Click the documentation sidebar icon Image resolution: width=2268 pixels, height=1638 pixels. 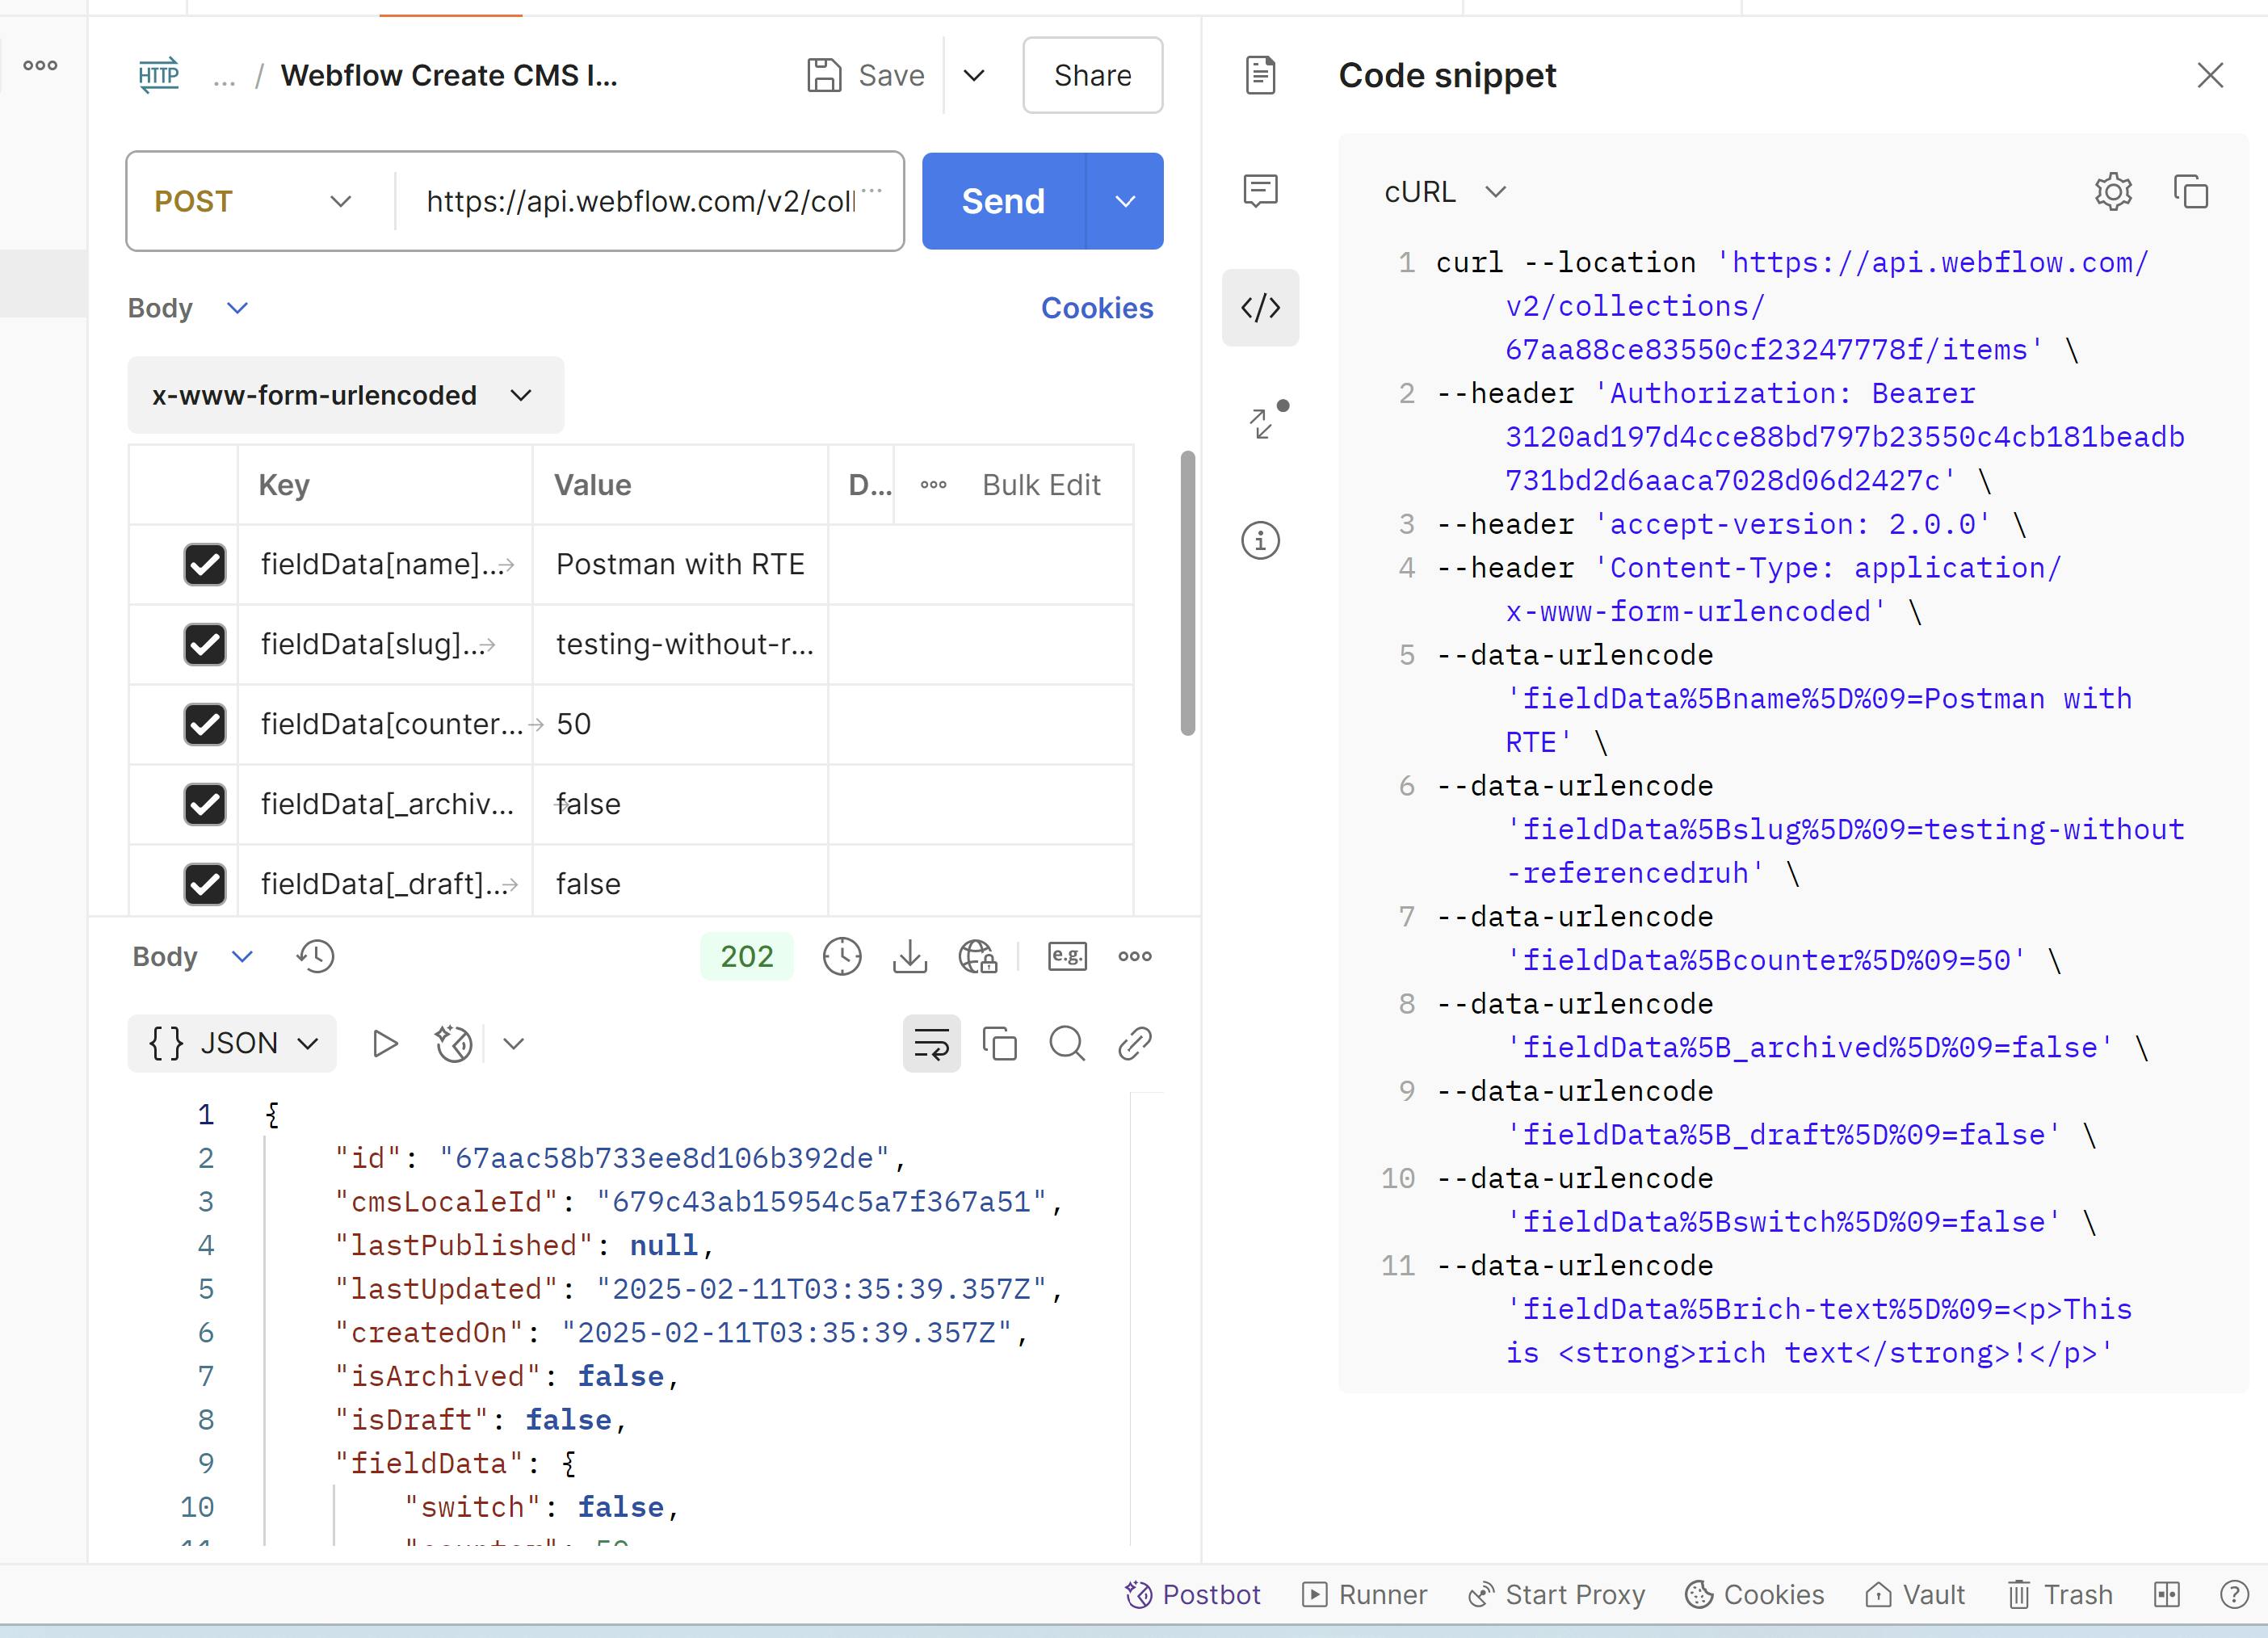1260,75
